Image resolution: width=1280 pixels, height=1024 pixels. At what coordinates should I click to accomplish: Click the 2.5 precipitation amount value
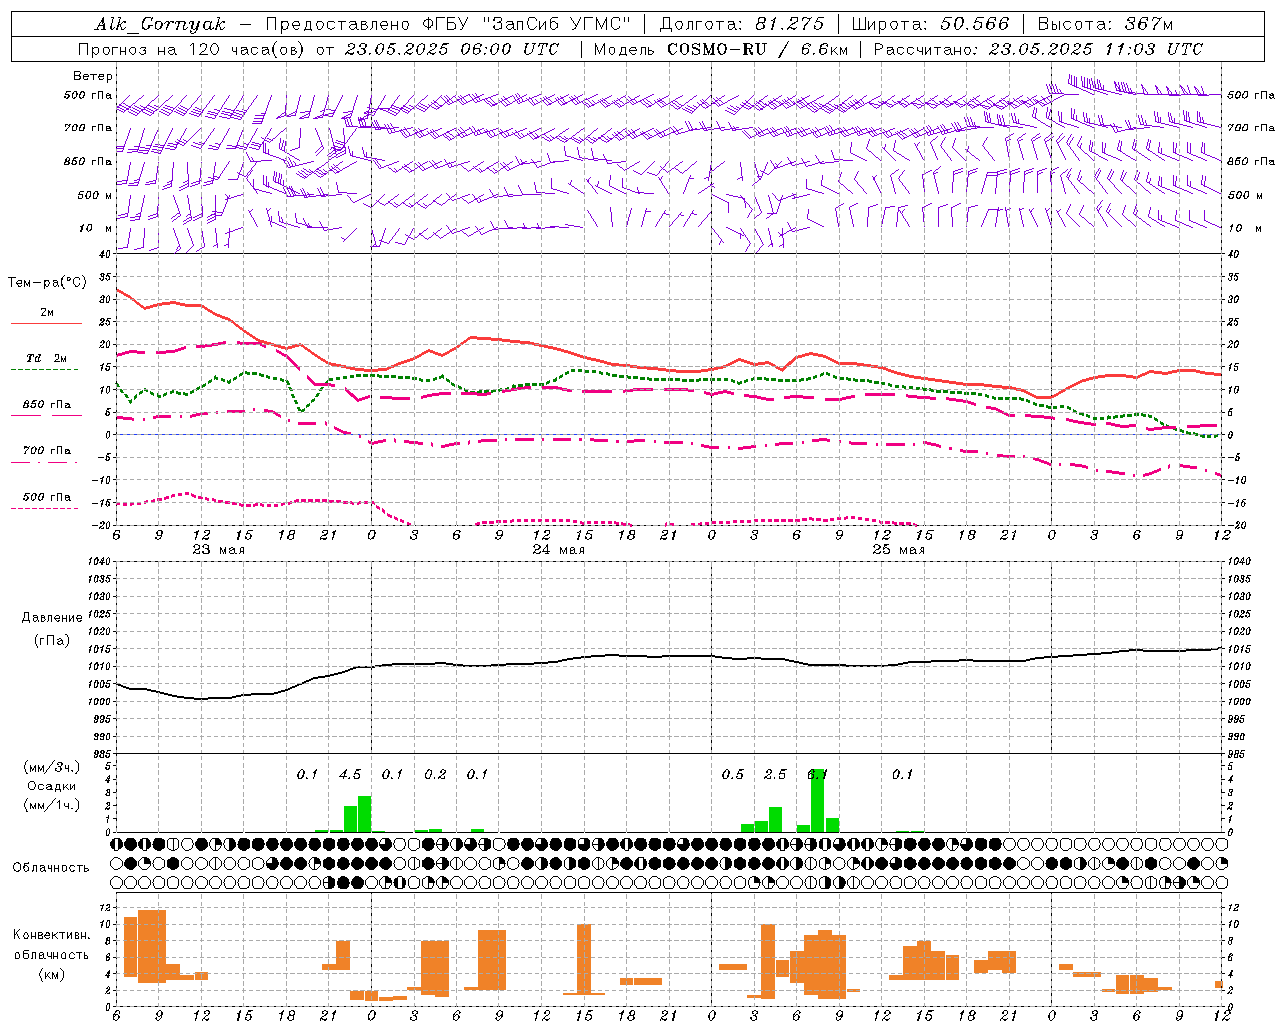(x=775, y=775)
